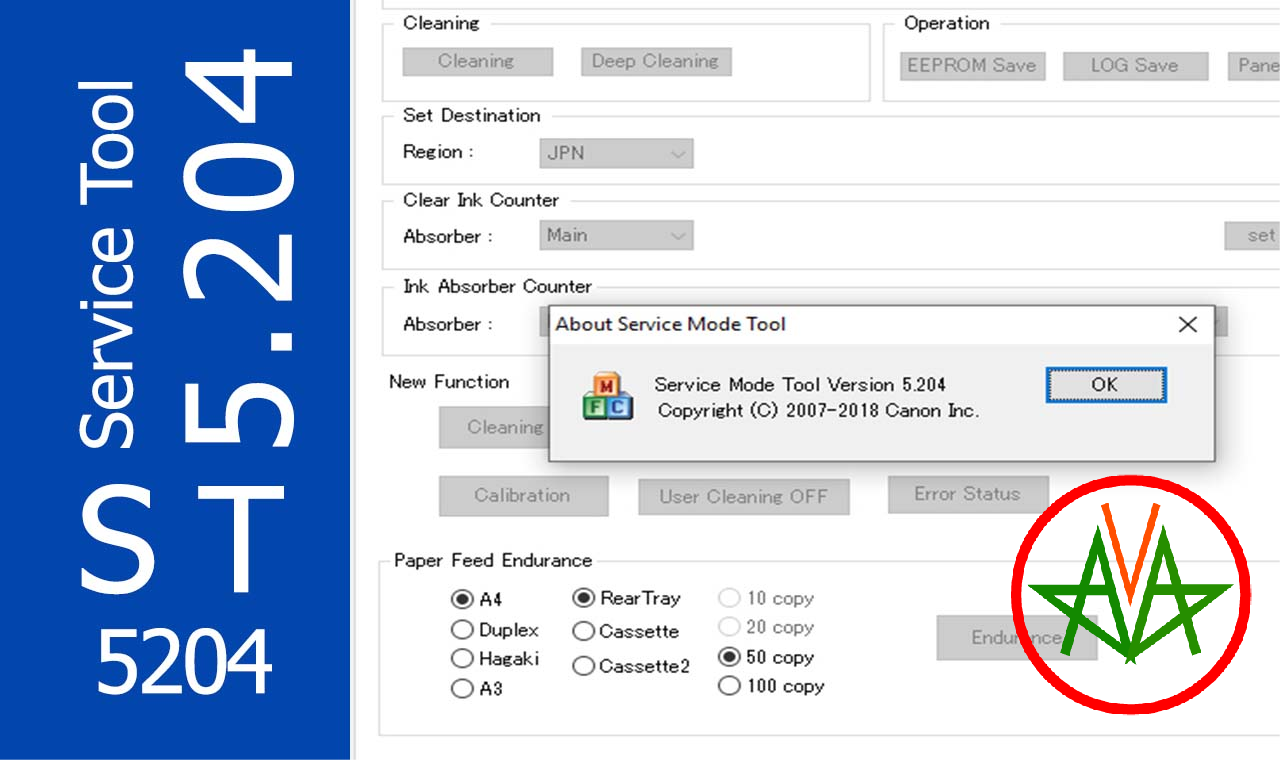Select the A3 radio button
The height and width of the screenshot is (761, 1281).
462,689
